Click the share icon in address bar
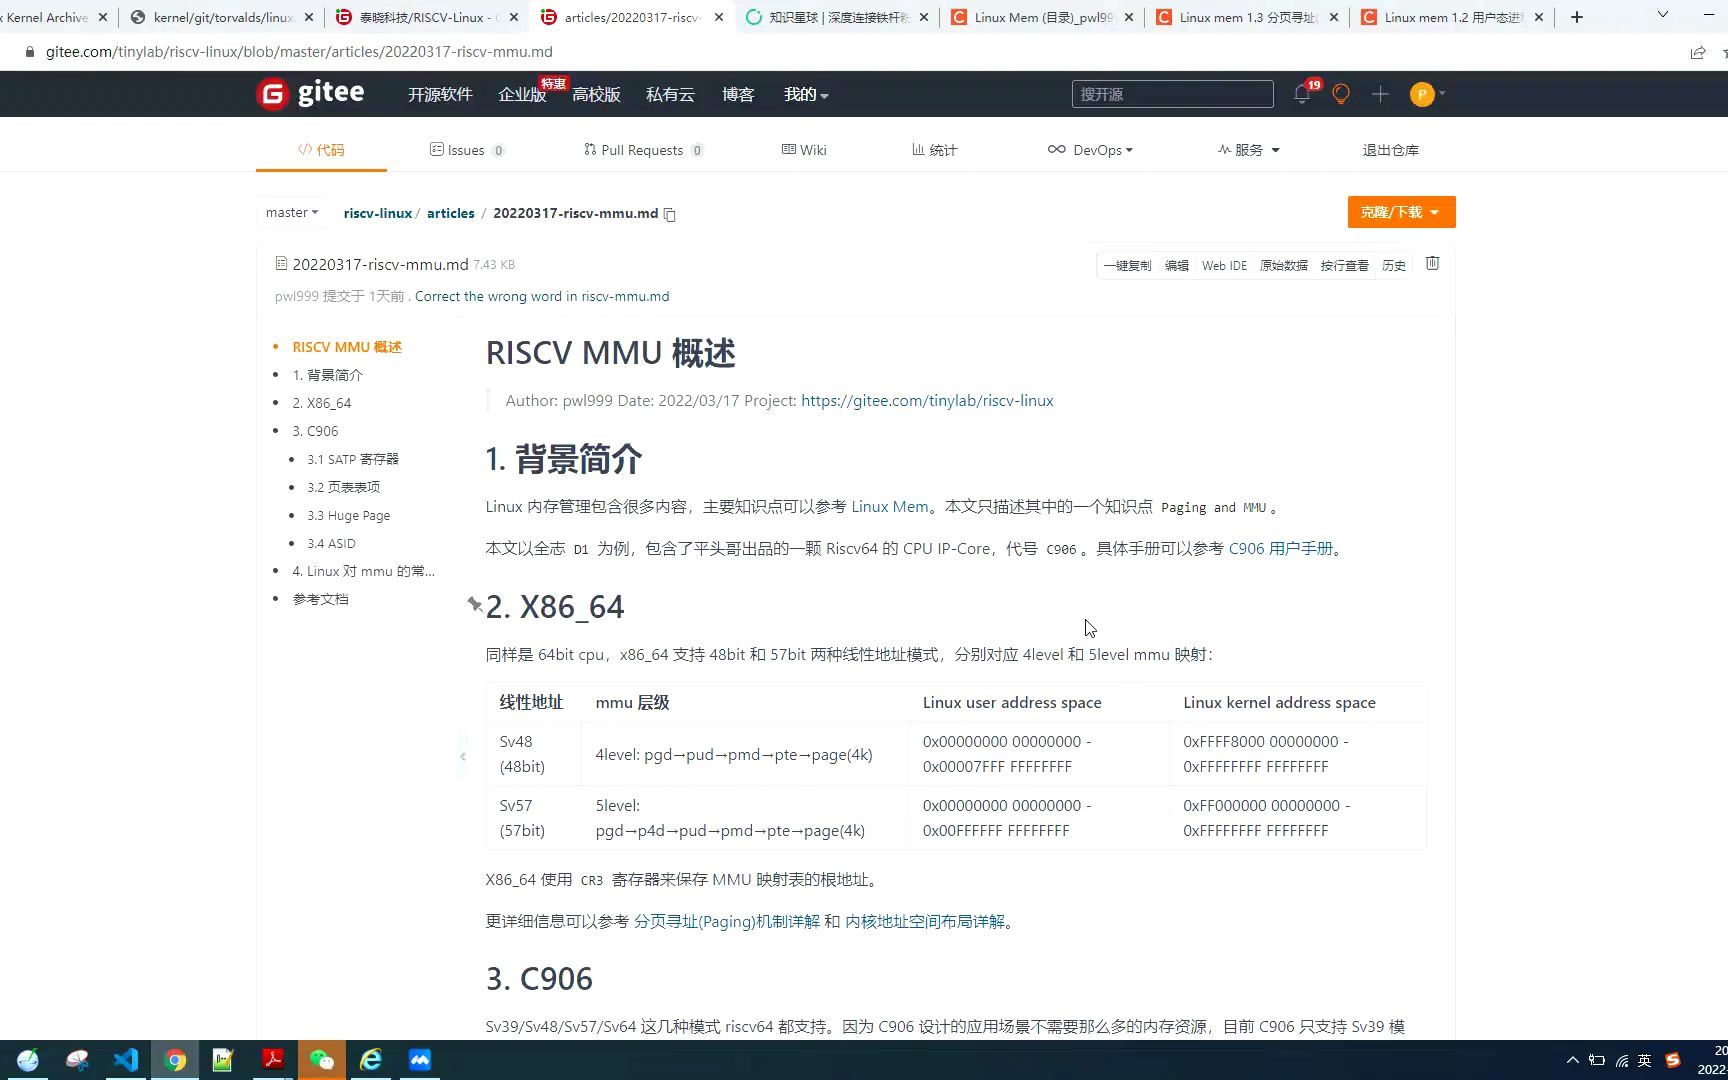The width and height of the screenshot is (1728, 1080). tap(1697, 52)
